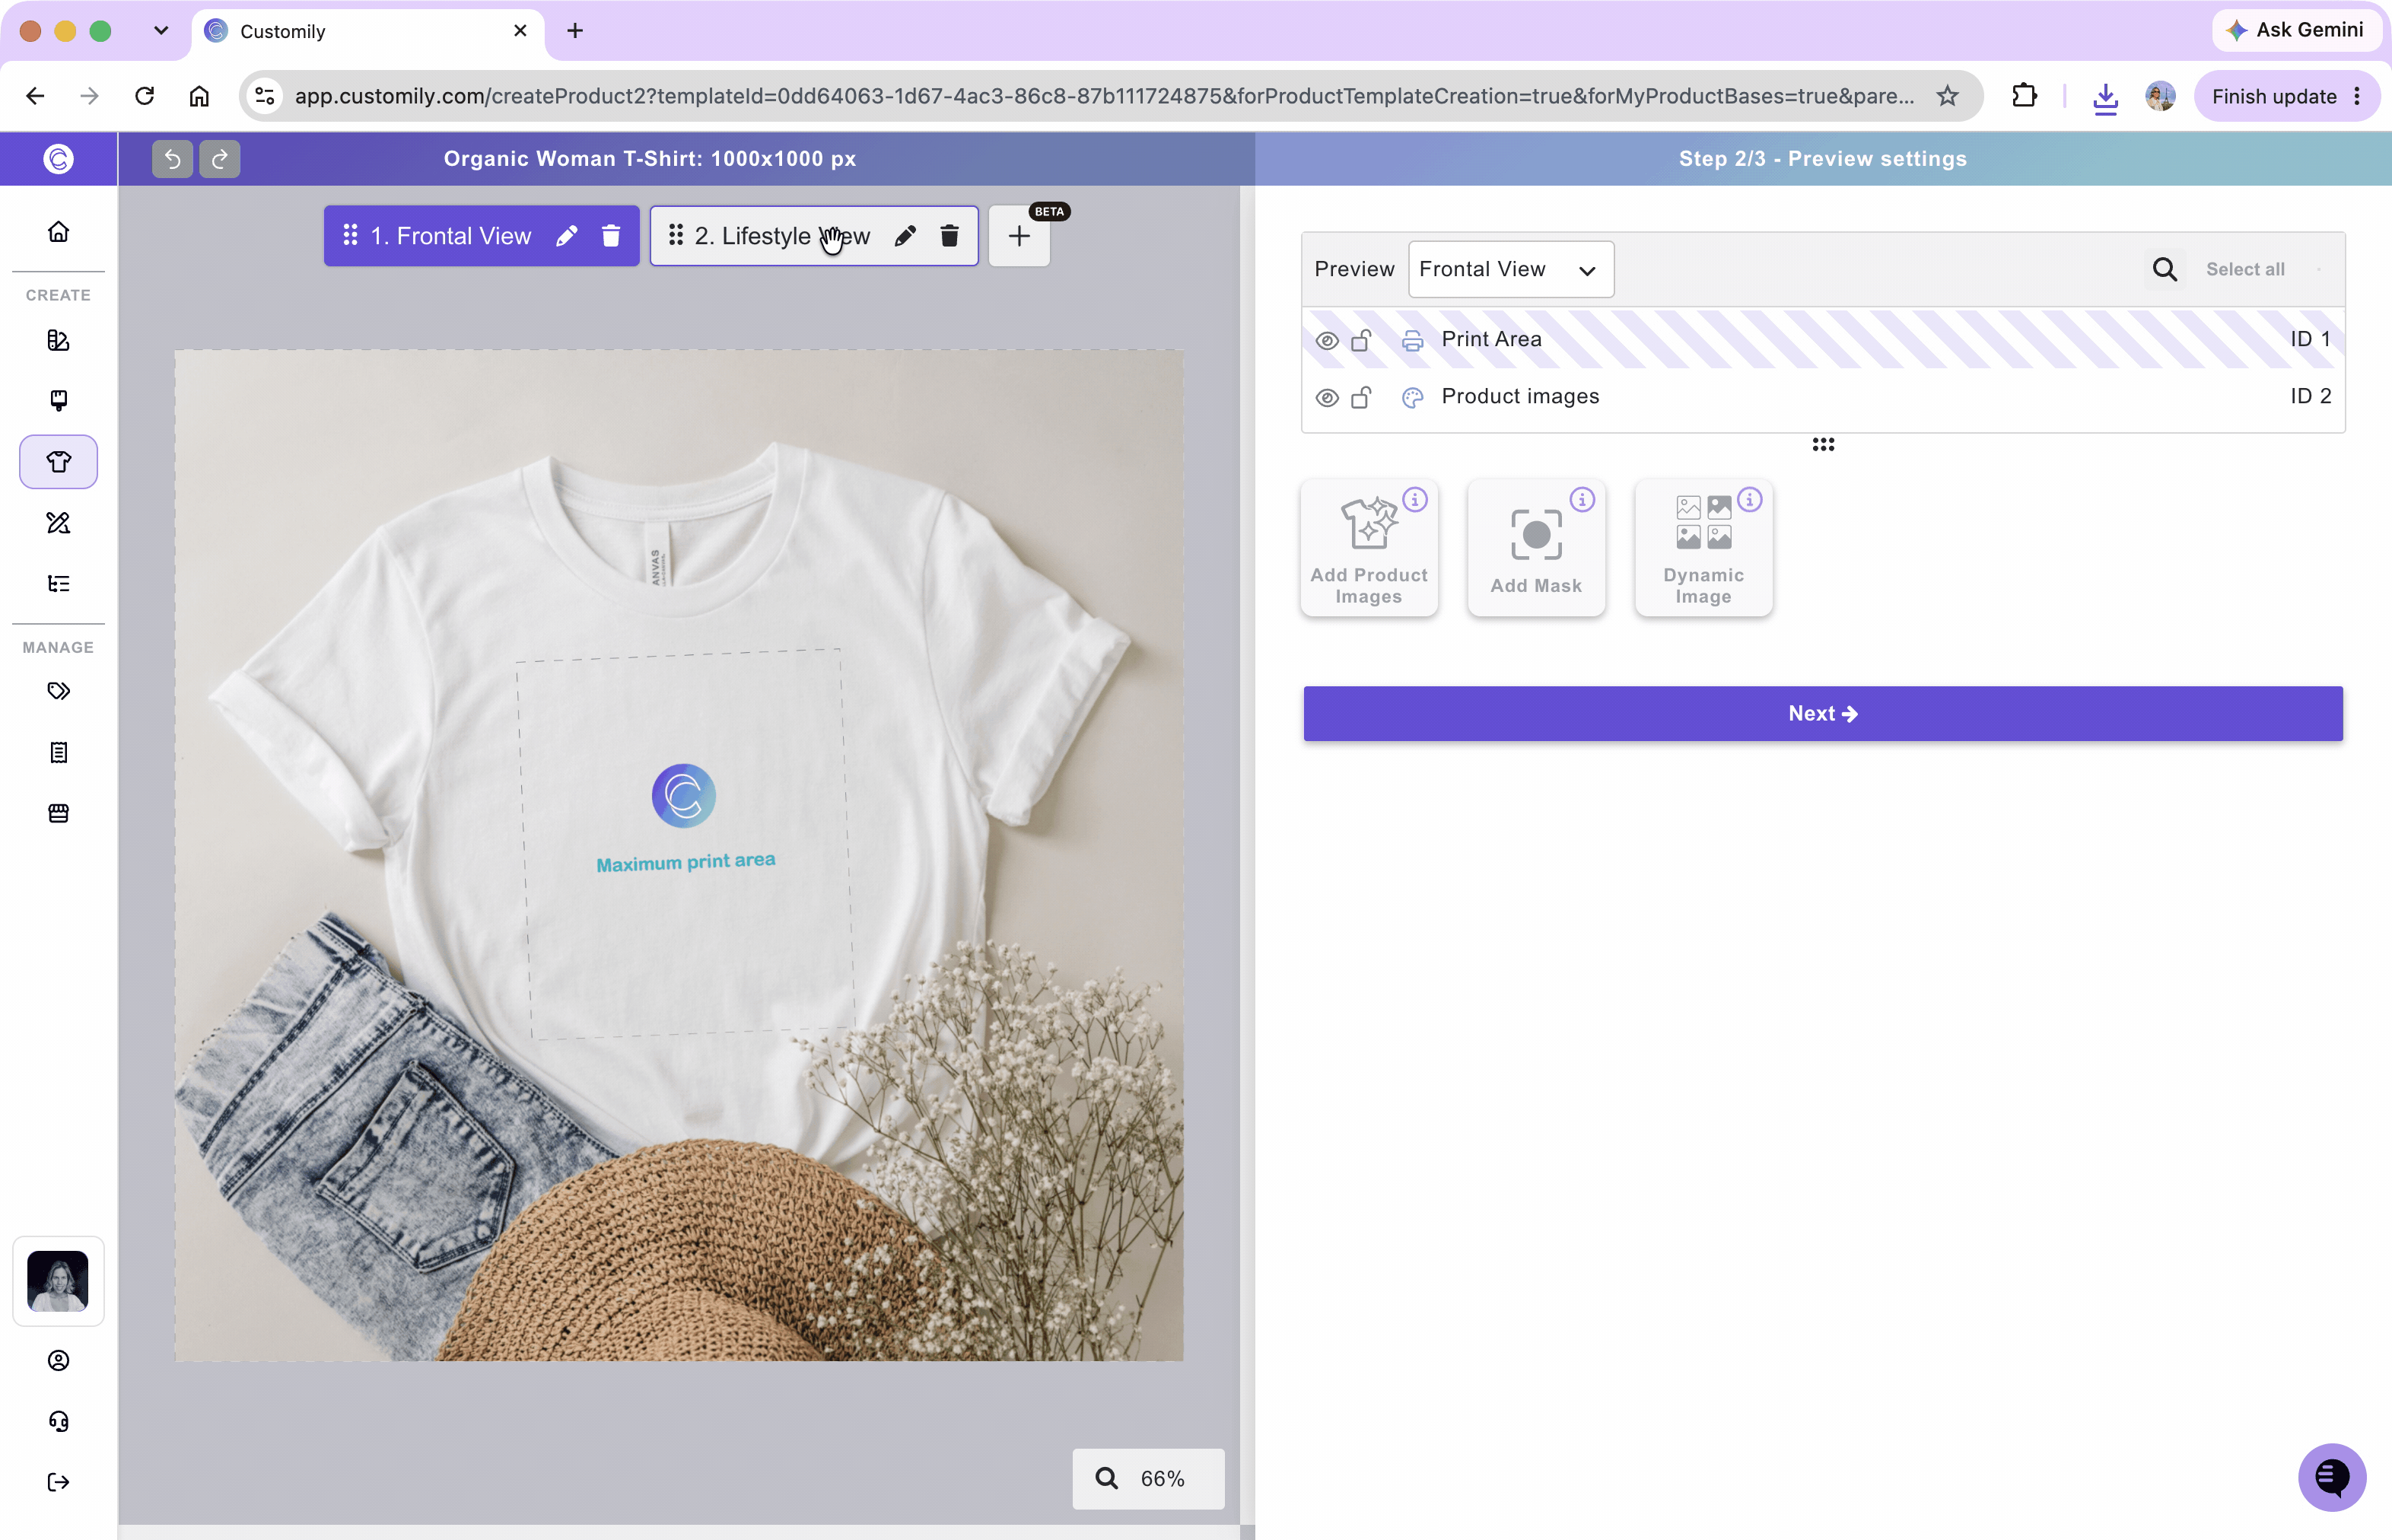Expand the Chrome tab search chevron
Image resolution: width=2392 pixels, height=1540 pixels.
161,31
